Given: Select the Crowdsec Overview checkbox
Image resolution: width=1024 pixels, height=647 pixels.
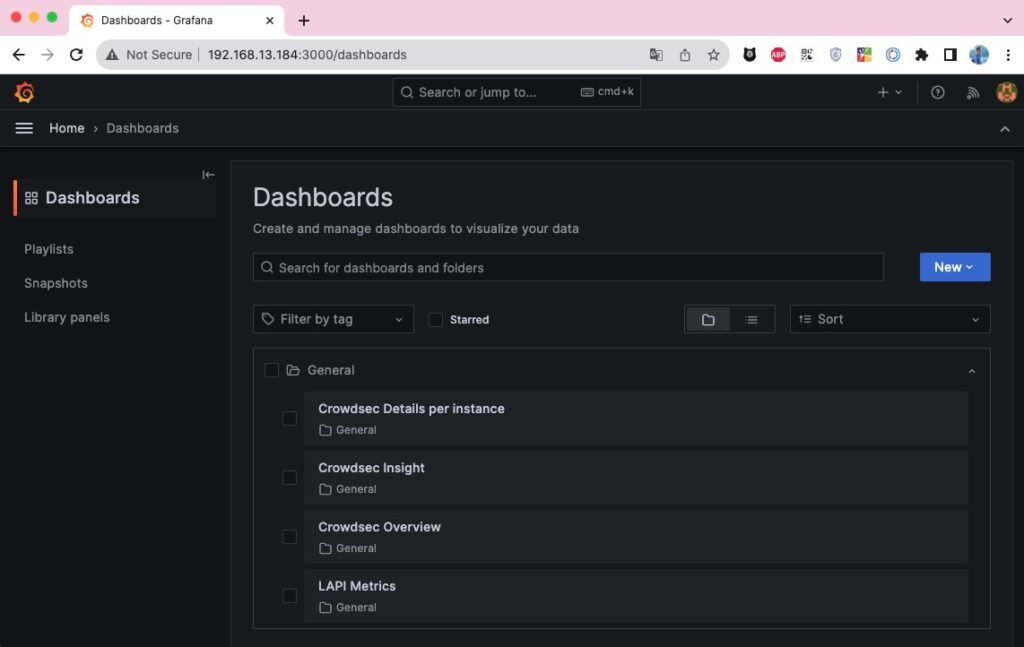Looking at the screenshot, I should pyautogui.click(x=289, y=537).
